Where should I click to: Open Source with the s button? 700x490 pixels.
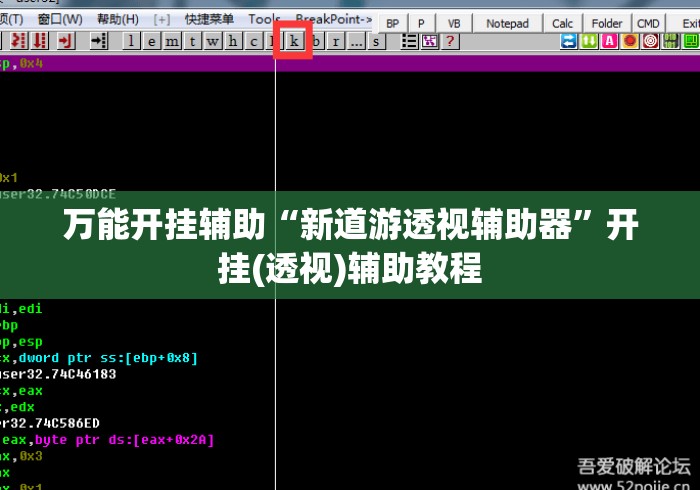point(376,42)
